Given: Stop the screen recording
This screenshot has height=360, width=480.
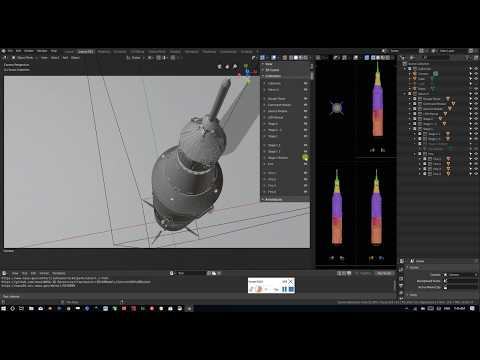Looking at the screenshot, I should pyautogui.click(x=291, y=289).
